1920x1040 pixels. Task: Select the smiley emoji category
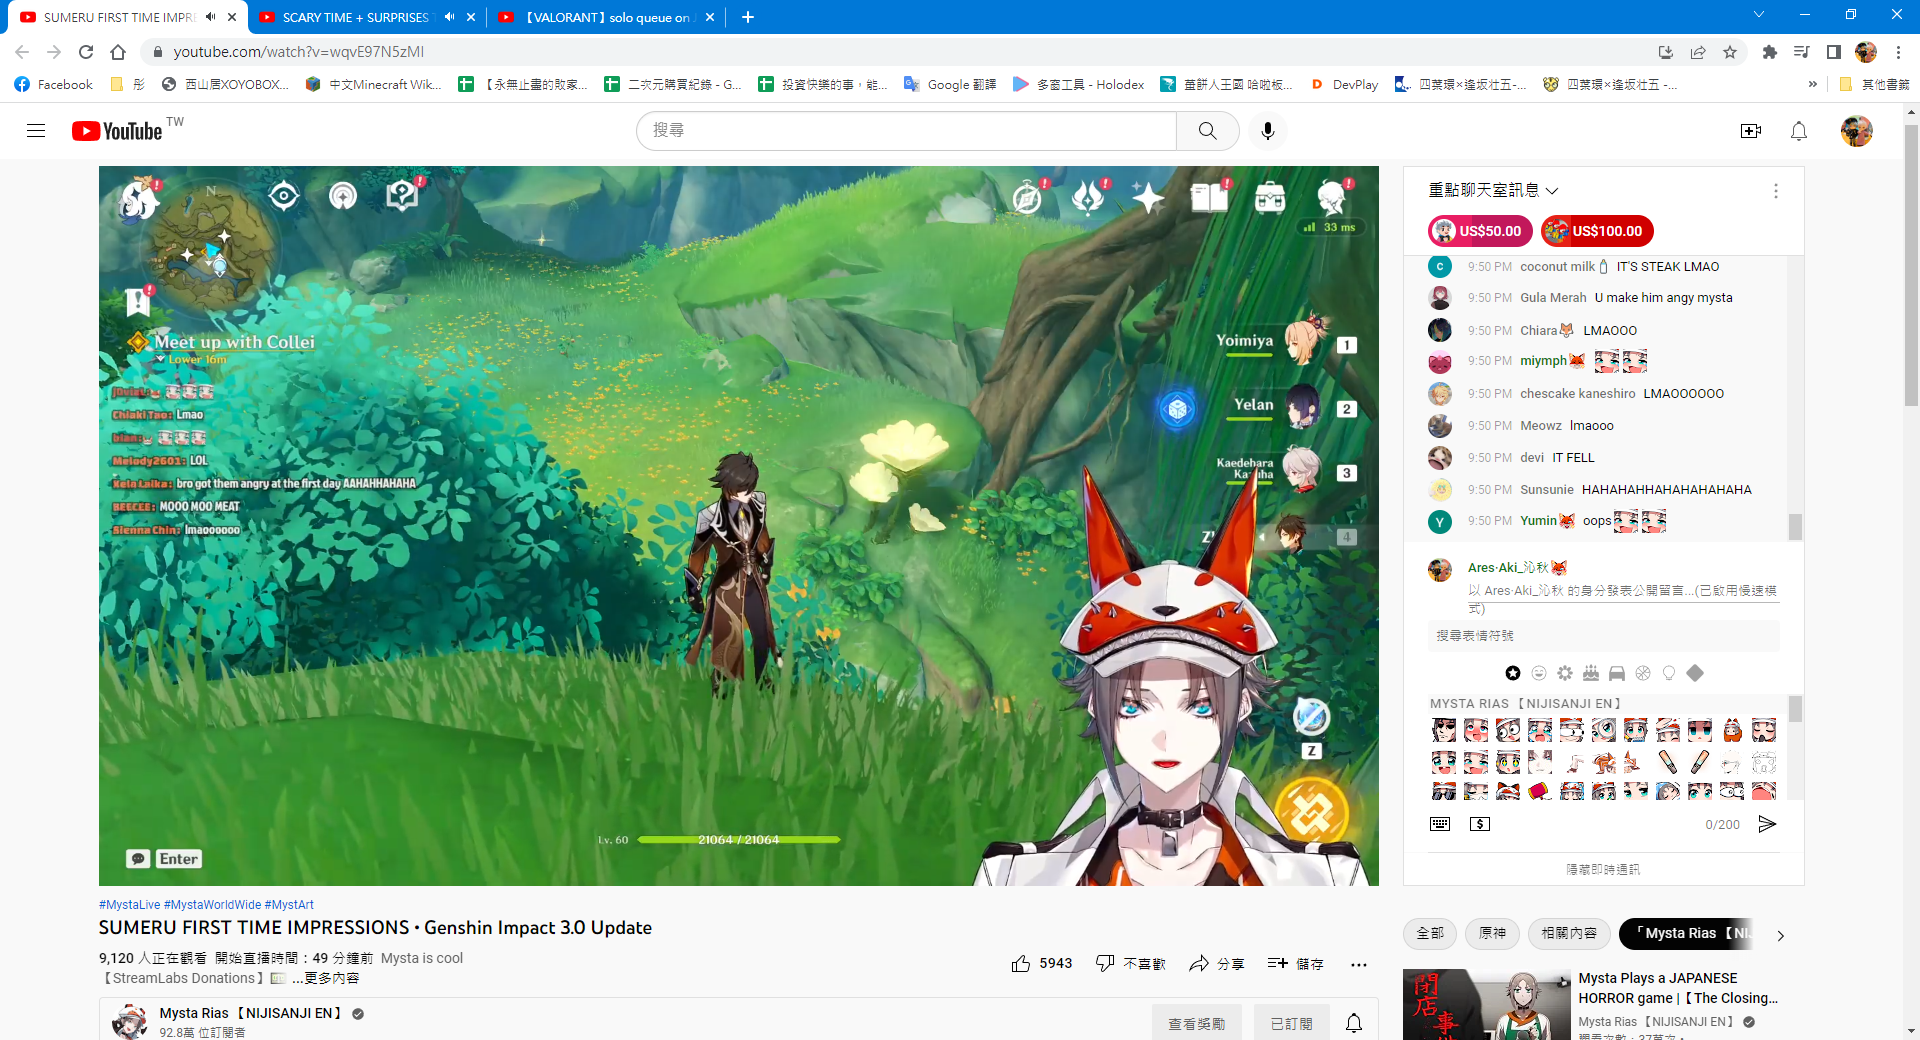(x=1539, y=673)
